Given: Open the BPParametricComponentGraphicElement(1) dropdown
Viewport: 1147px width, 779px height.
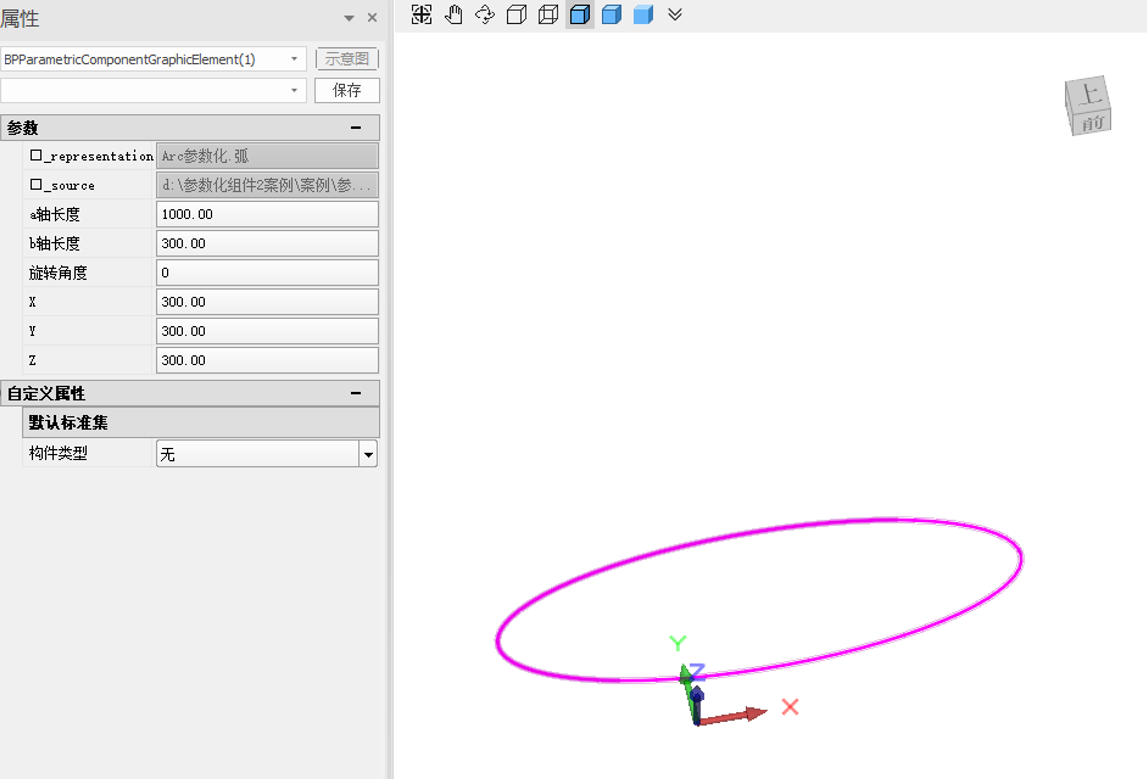Looking at the screenshot, I should (294, 59).
